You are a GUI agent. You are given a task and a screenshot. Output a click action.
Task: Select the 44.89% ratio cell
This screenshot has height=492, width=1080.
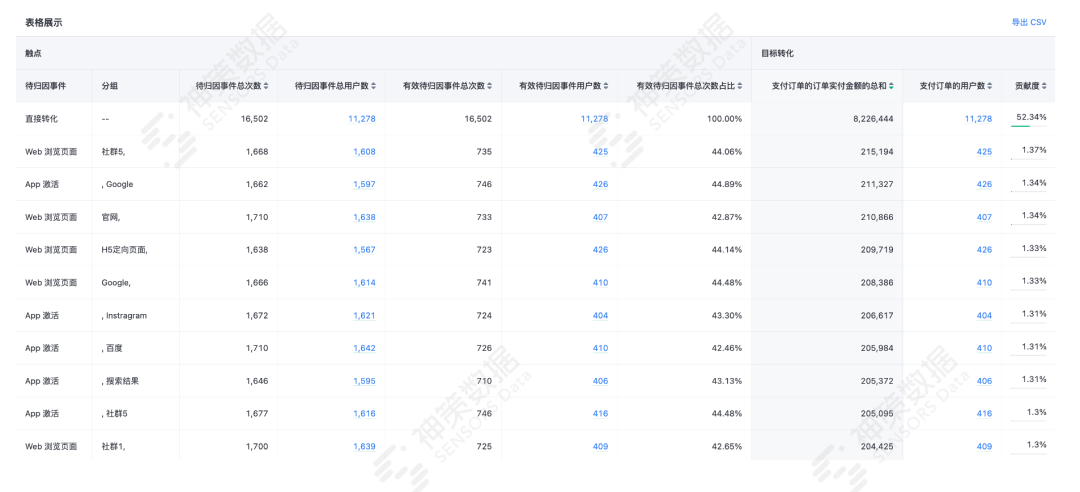(x=685, y=184)
